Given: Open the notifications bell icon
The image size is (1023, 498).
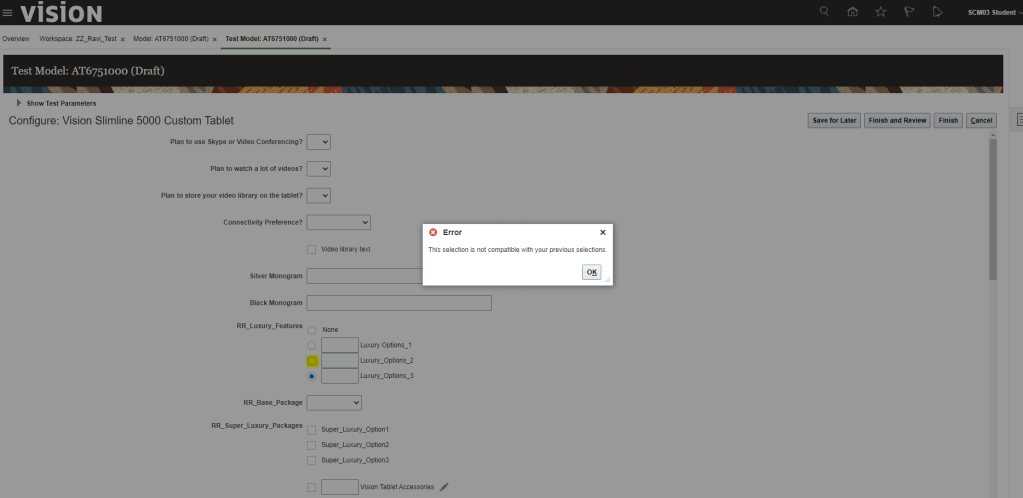Looking at the screenshot, I should pyautogui.click(x=936, y=13).
